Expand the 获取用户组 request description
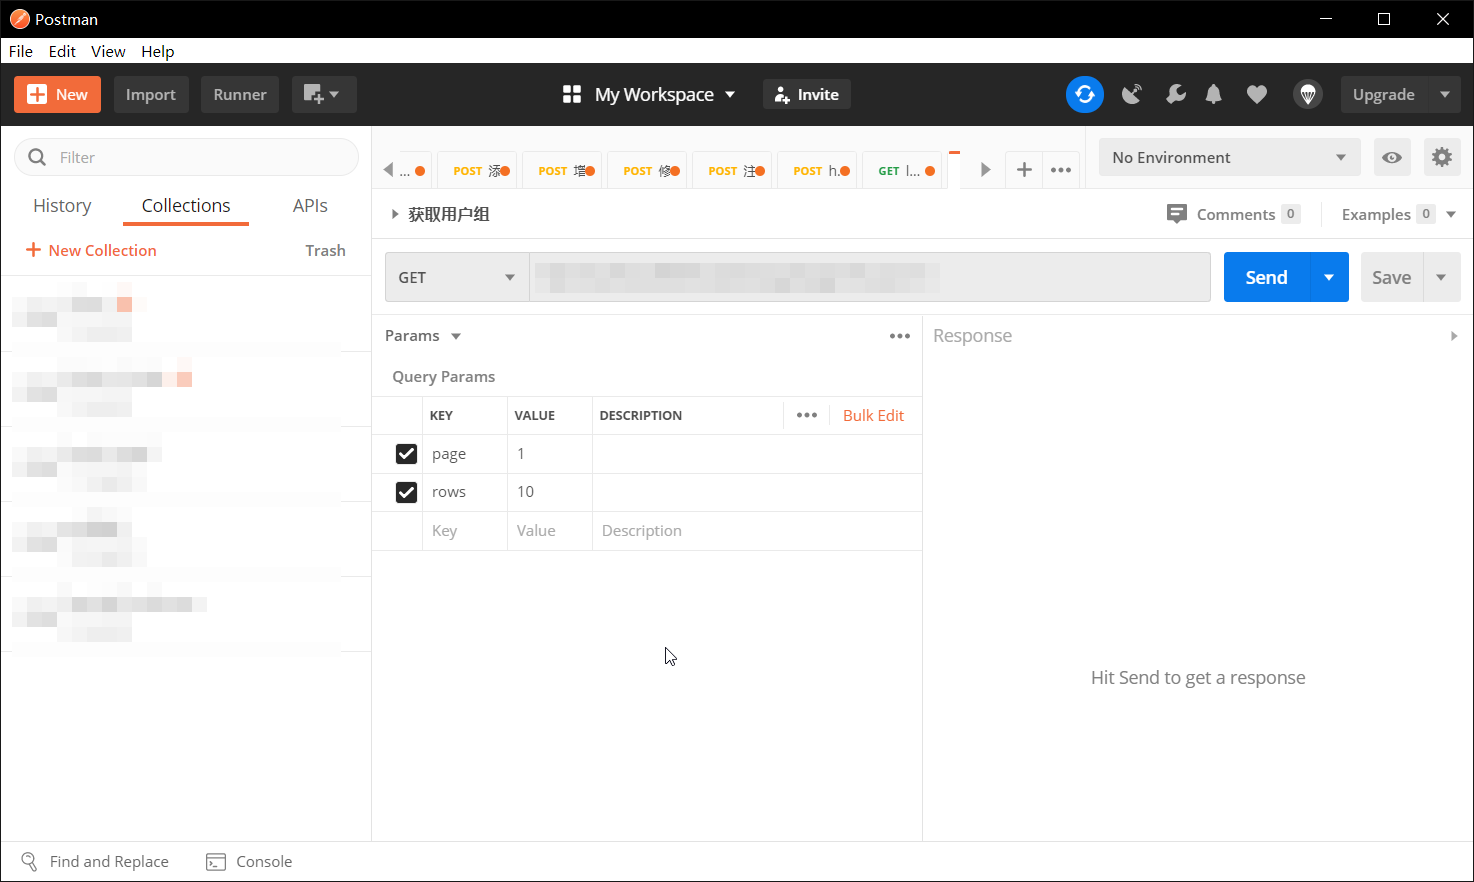The image size is (1474, 882). coord(395,214)
